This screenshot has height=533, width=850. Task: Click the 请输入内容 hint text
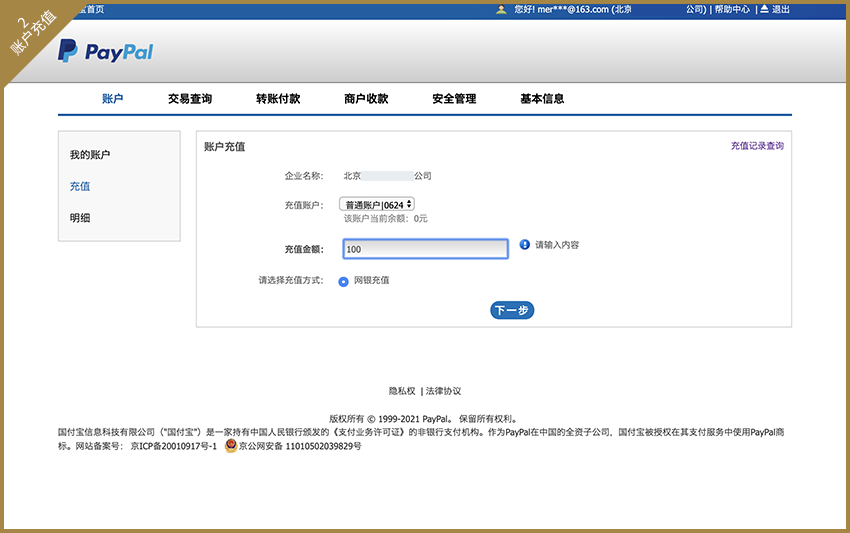[557, 245]
